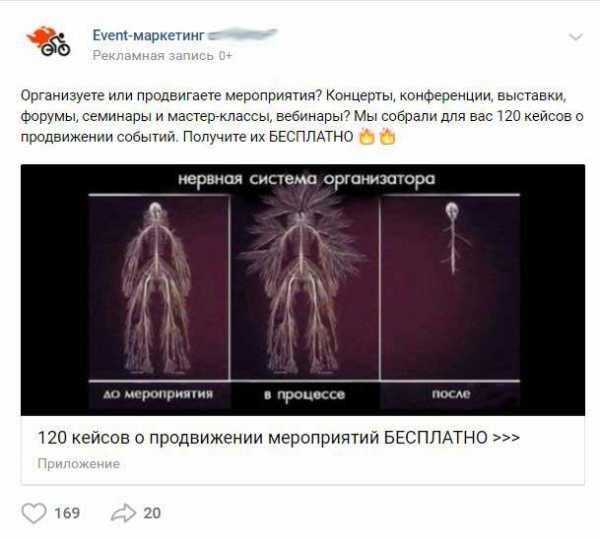Share the post with the arrow icon
The height and width of the screenshot is (539, 600).
click(123, 513)
